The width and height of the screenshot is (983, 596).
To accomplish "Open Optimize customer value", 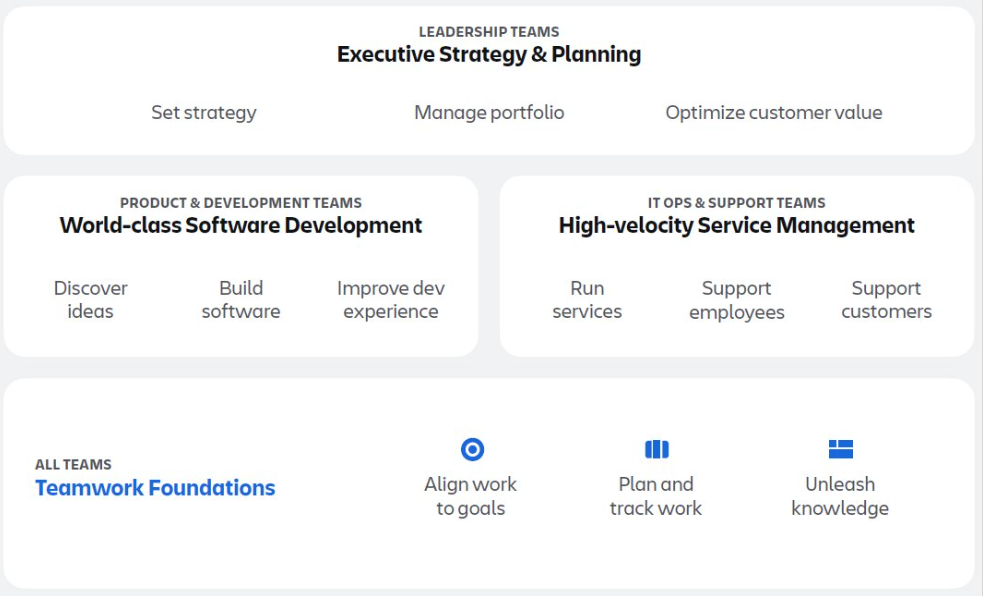I will (774, 113).
